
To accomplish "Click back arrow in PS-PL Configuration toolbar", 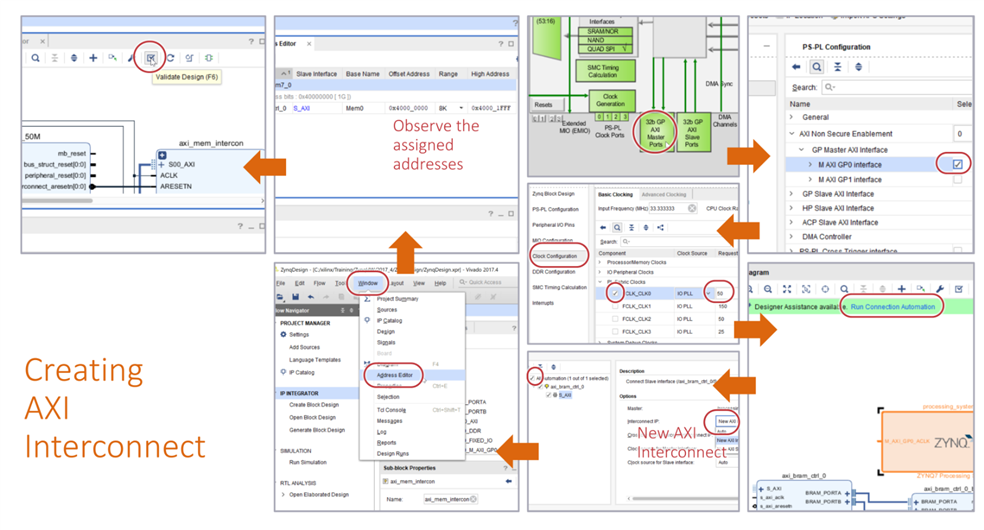I will point(796,66).
